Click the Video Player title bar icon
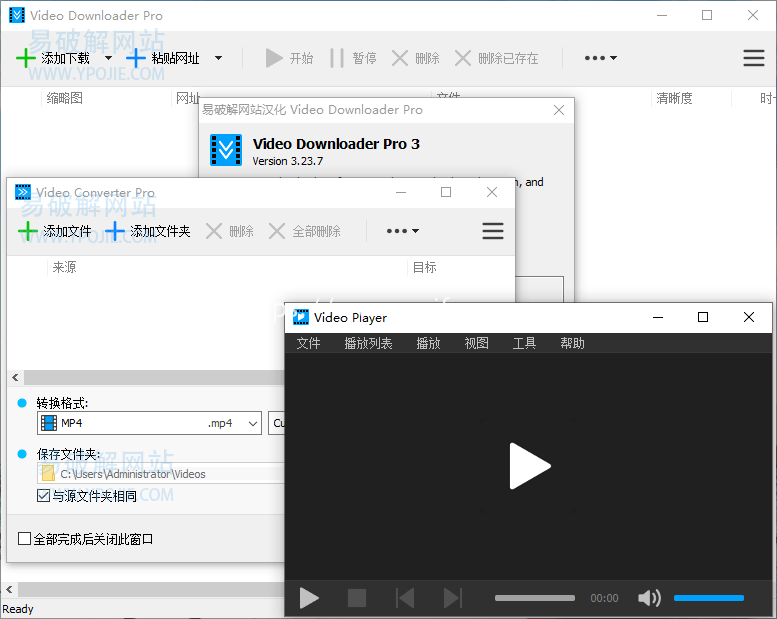Screen dimensions: 777x619 (x=301, y=317)
